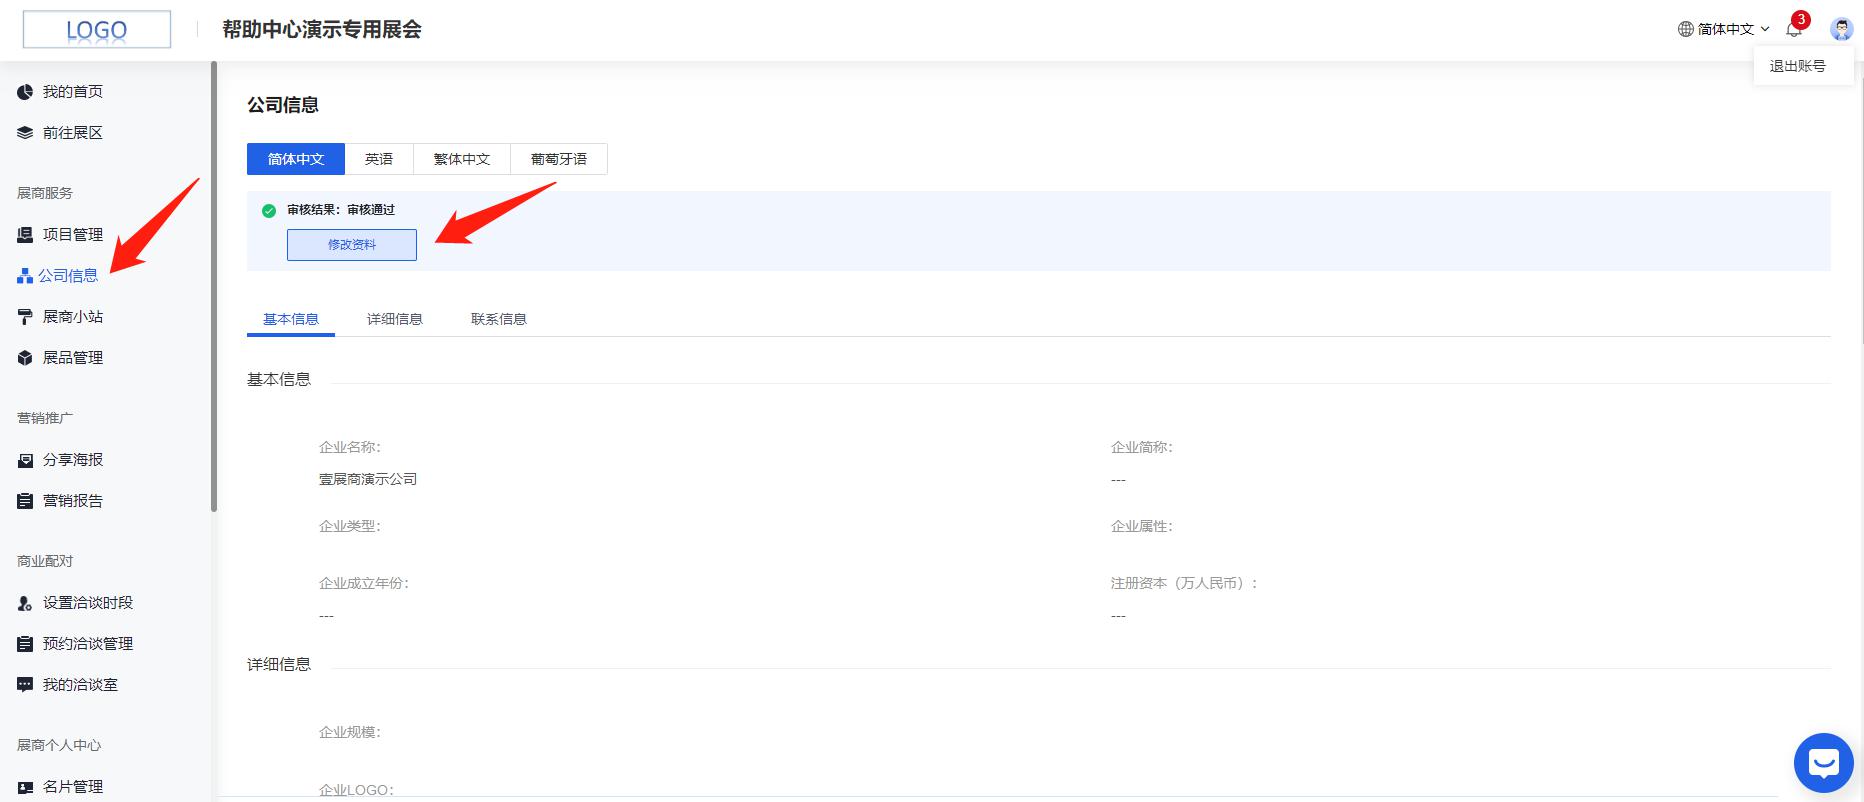Open the 联系信息 tab
This screenshot has height=802, width=1864.
pos(499,319)
